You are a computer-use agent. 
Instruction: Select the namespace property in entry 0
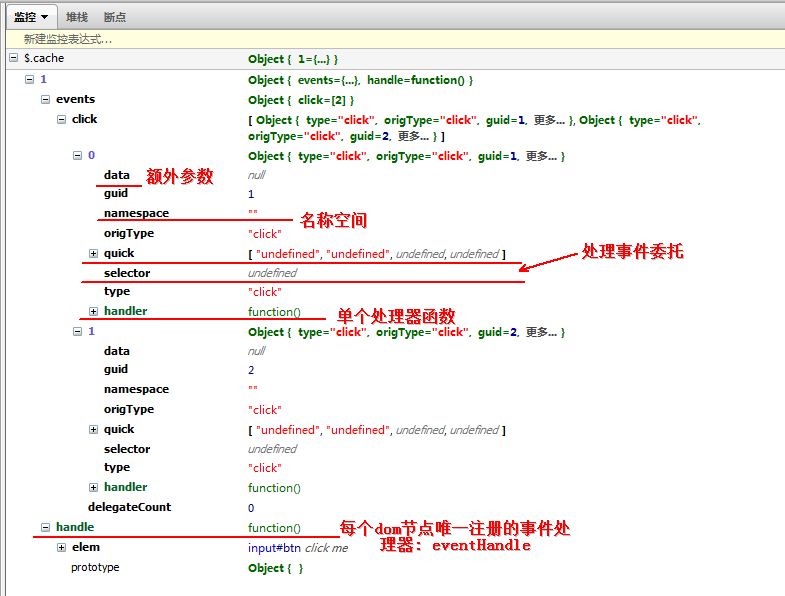click(136, 213)
